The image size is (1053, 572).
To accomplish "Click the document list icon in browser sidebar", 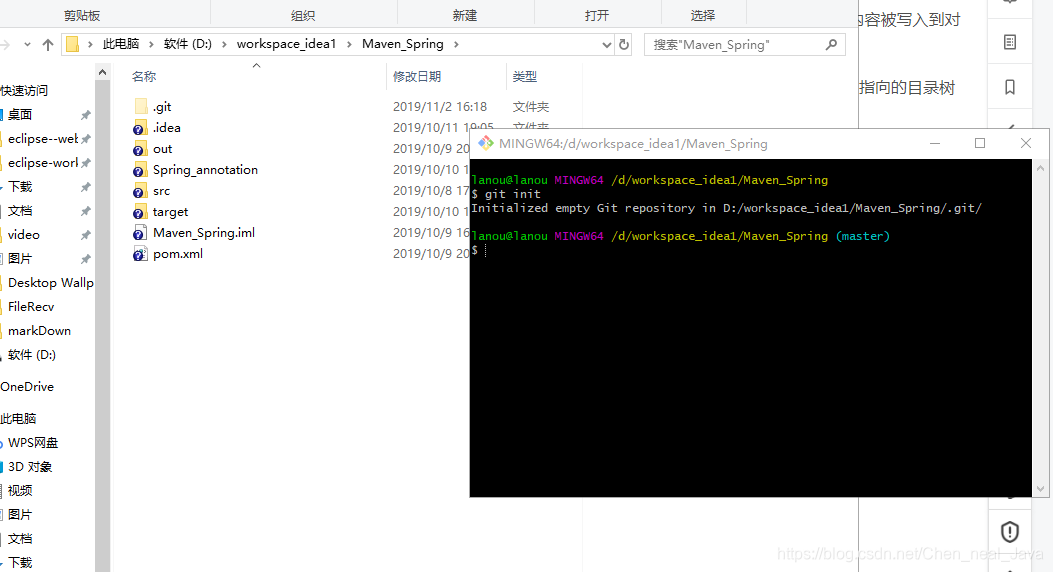I will click(x=1009, y=42).
